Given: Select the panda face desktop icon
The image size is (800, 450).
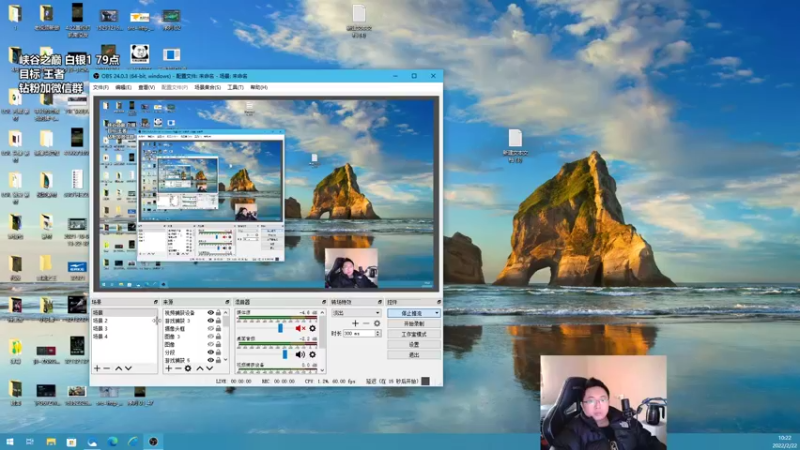Looking at the screenshot, I should tap(139, 54).
